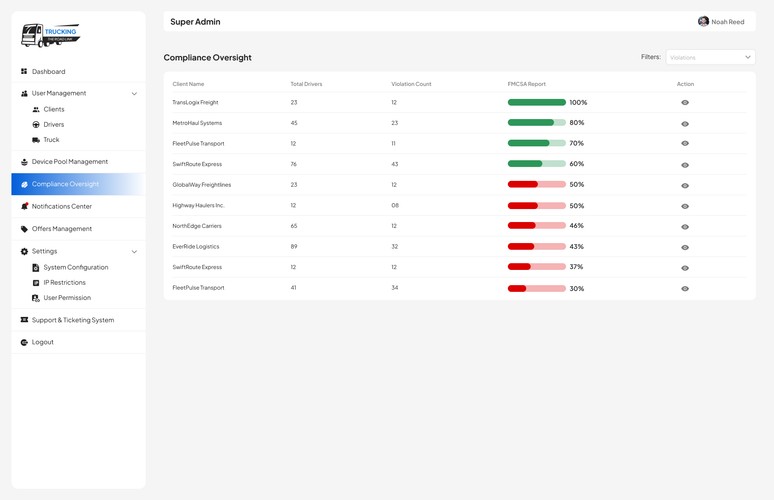Open GlobalWay Freightlines view eye icon
The image size is (774, 500).
coord(685,186)
